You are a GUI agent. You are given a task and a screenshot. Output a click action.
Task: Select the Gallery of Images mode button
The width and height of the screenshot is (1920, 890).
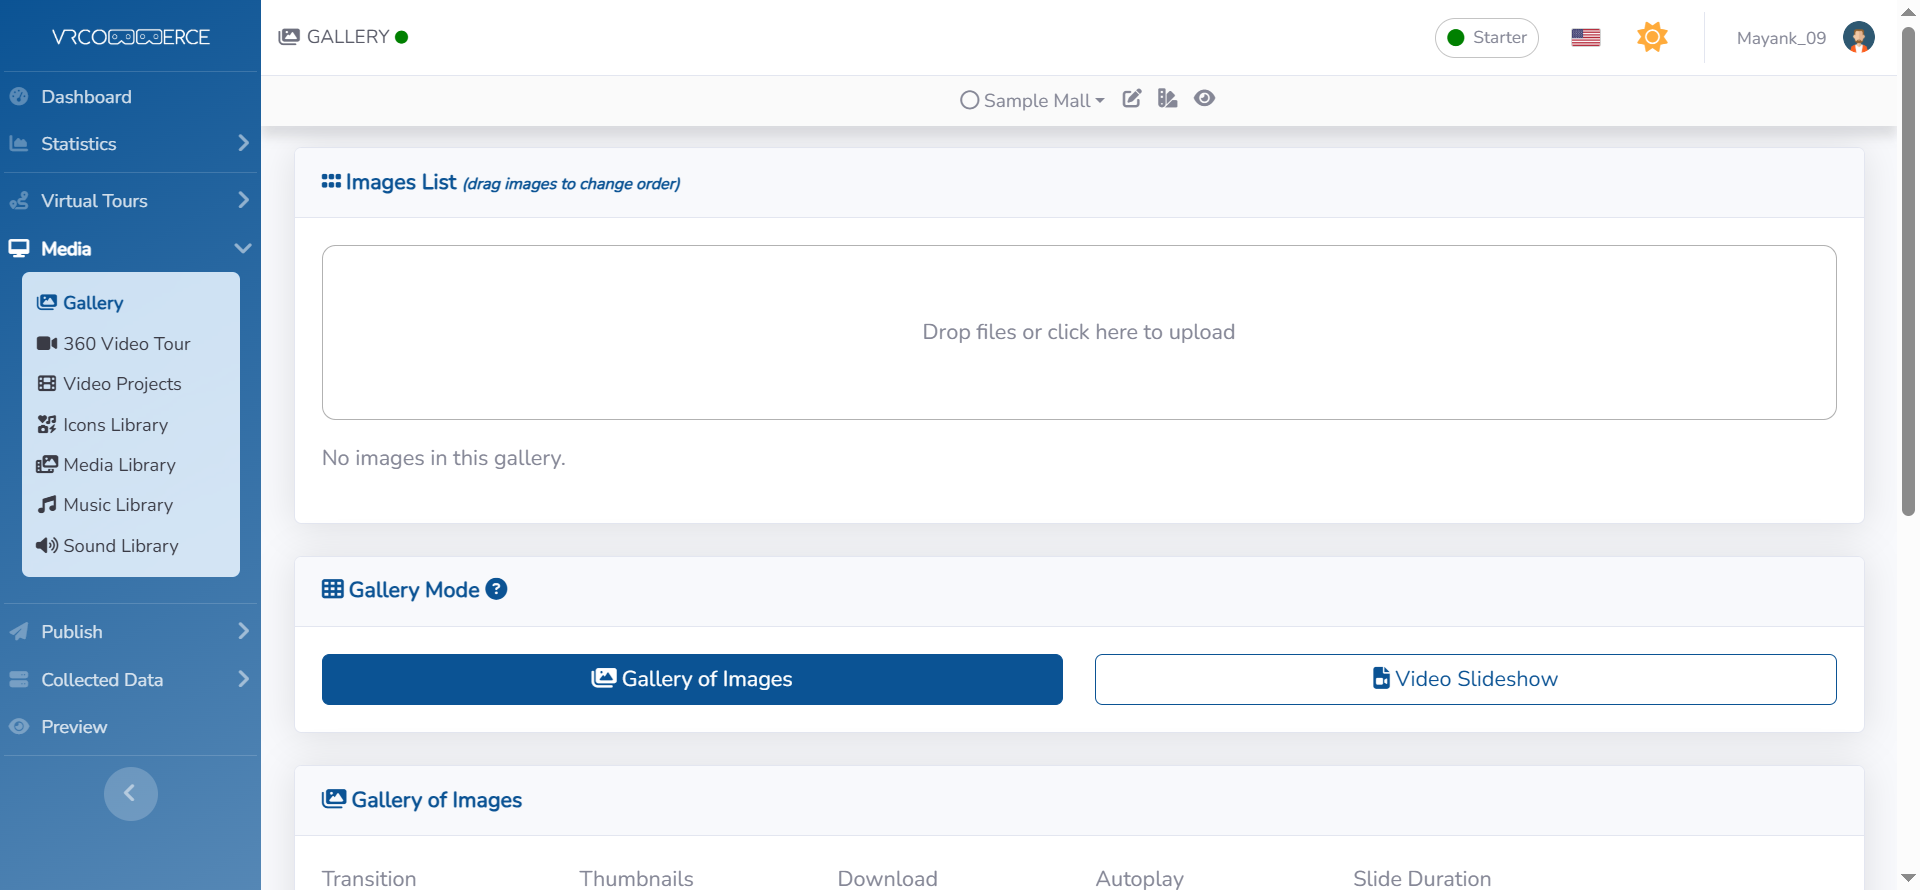[692, 679]
